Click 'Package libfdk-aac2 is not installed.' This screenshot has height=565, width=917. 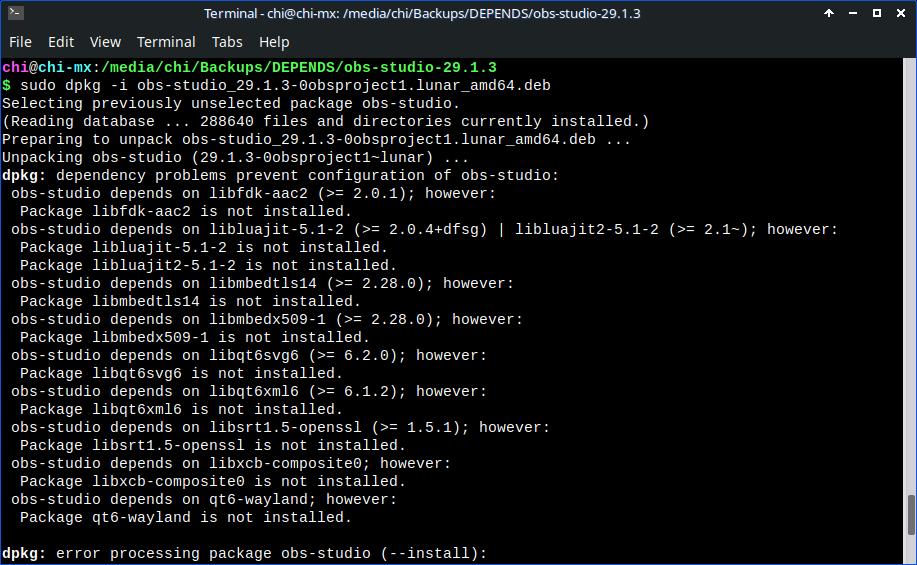pyautogui.click(x=186, y=212)
